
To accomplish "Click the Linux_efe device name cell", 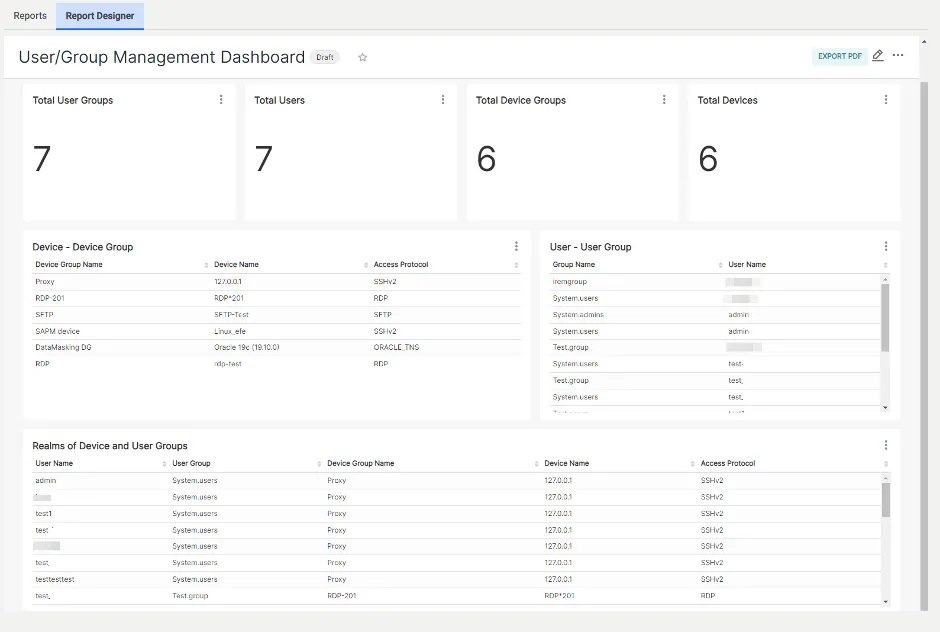I will pyautogui.click(x=230, y=331).
